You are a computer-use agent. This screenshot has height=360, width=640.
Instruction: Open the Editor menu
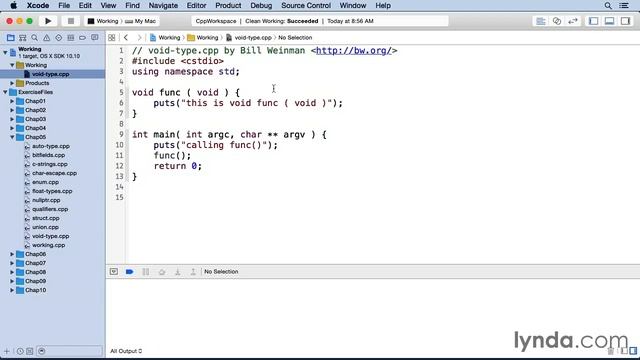click(x=196, y=5)
